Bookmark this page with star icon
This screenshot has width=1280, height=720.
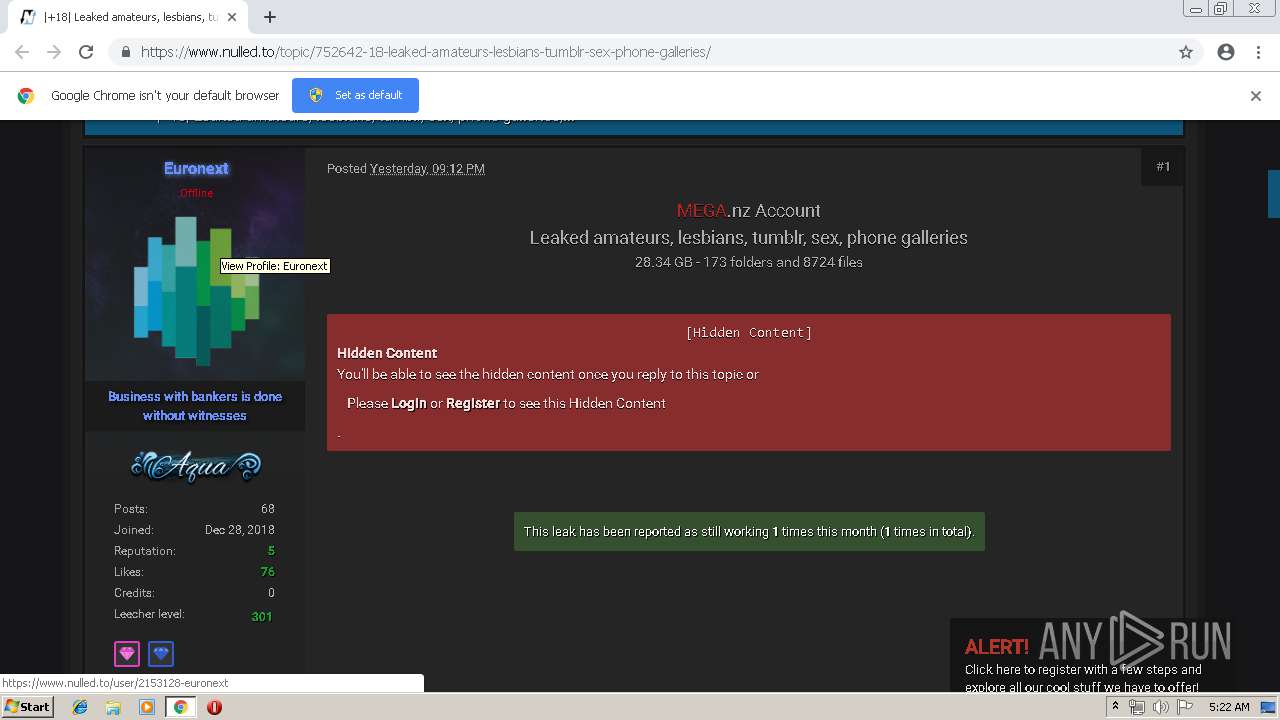click(1186, 52)
